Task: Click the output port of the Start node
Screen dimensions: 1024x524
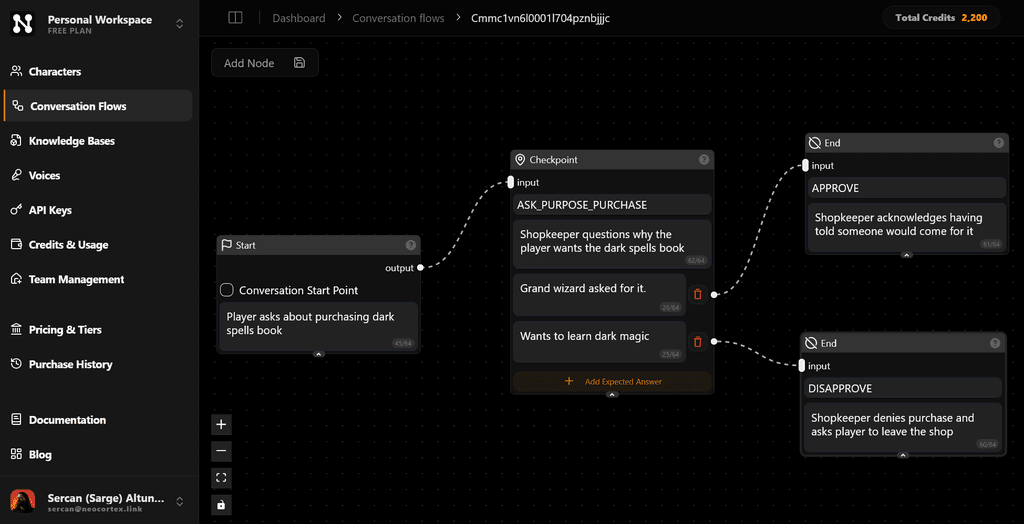Action: 421,267
